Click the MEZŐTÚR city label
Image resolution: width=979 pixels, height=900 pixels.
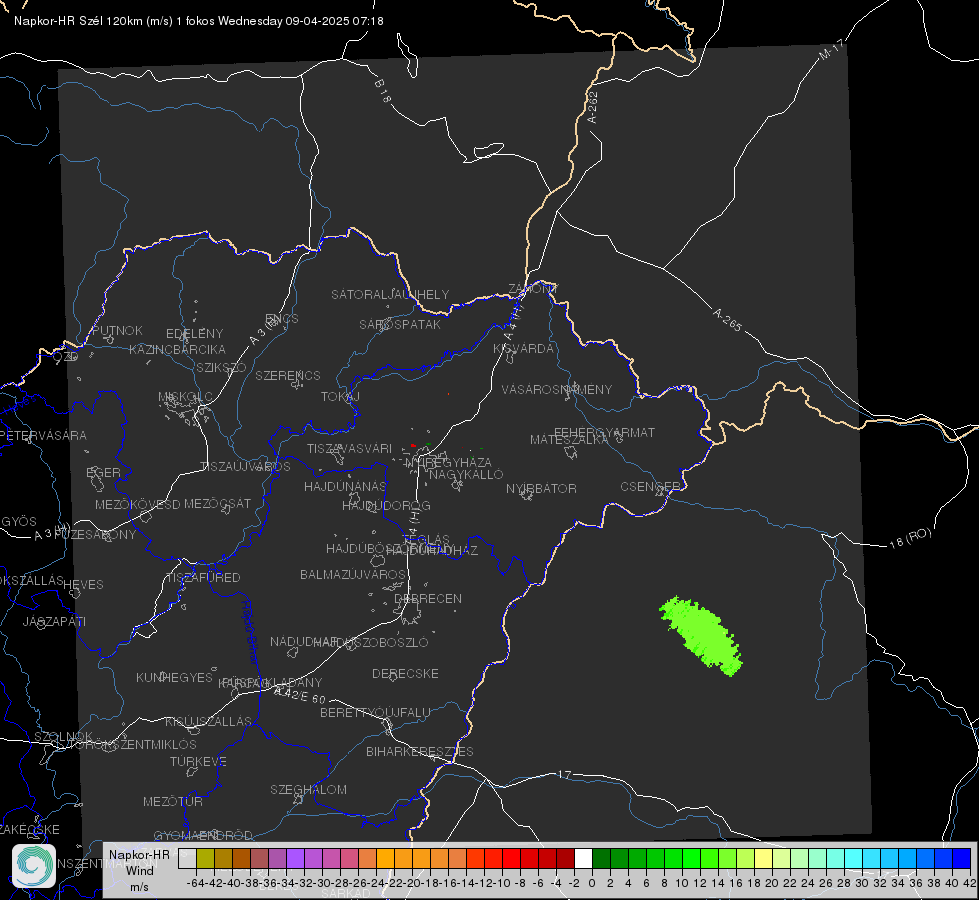click(173, 801)
